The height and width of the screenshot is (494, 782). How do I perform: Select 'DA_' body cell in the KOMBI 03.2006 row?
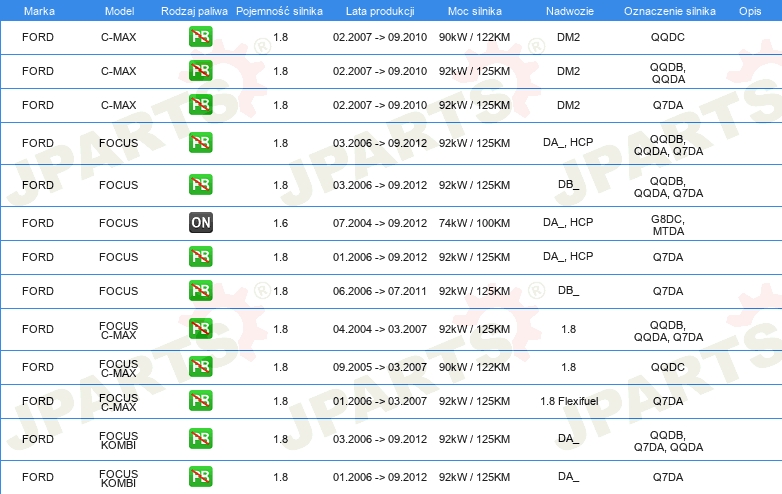coord(569,439)
